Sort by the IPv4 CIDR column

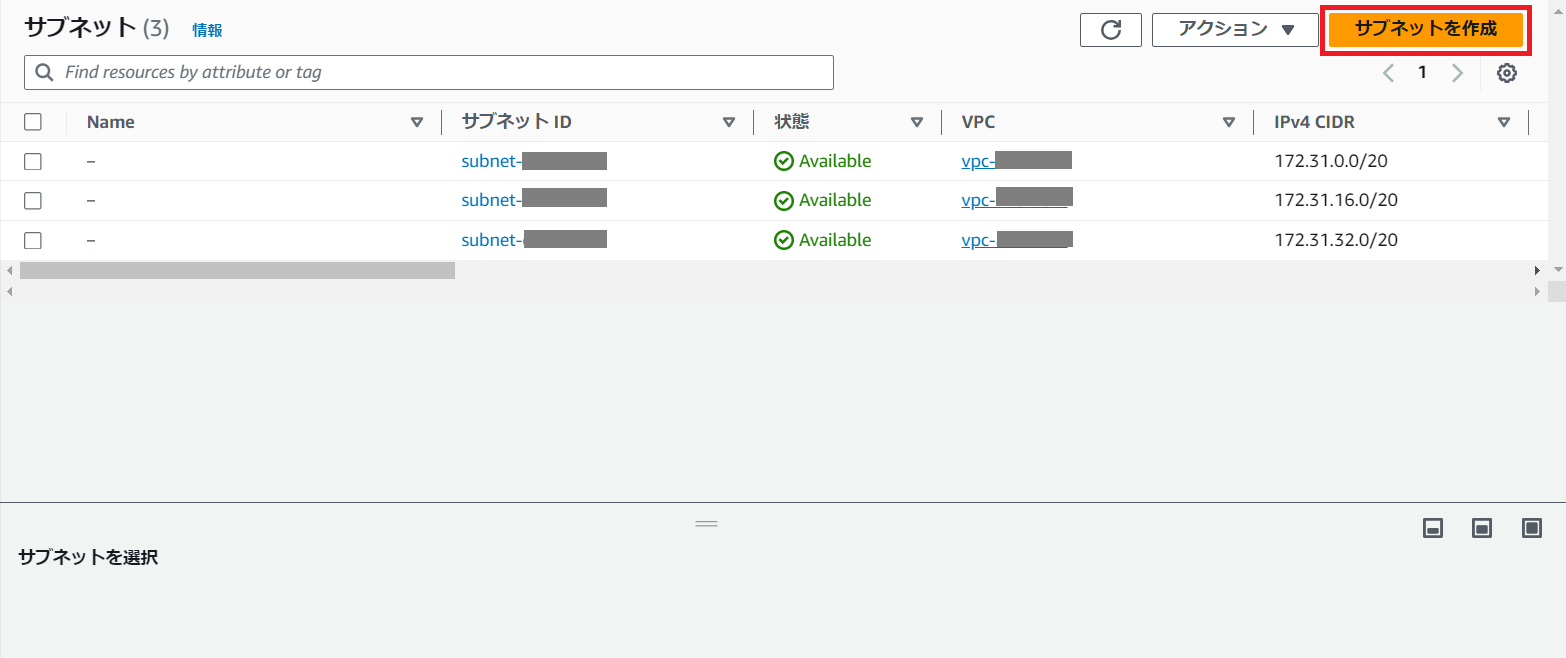pos(1314,122)
